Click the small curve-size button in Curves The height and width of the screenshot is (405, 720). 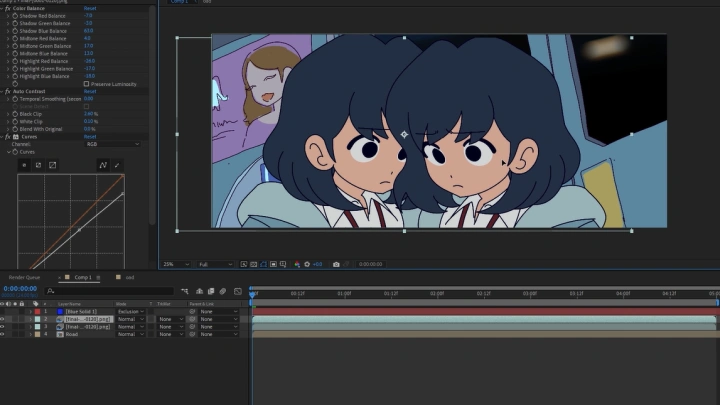24,165
